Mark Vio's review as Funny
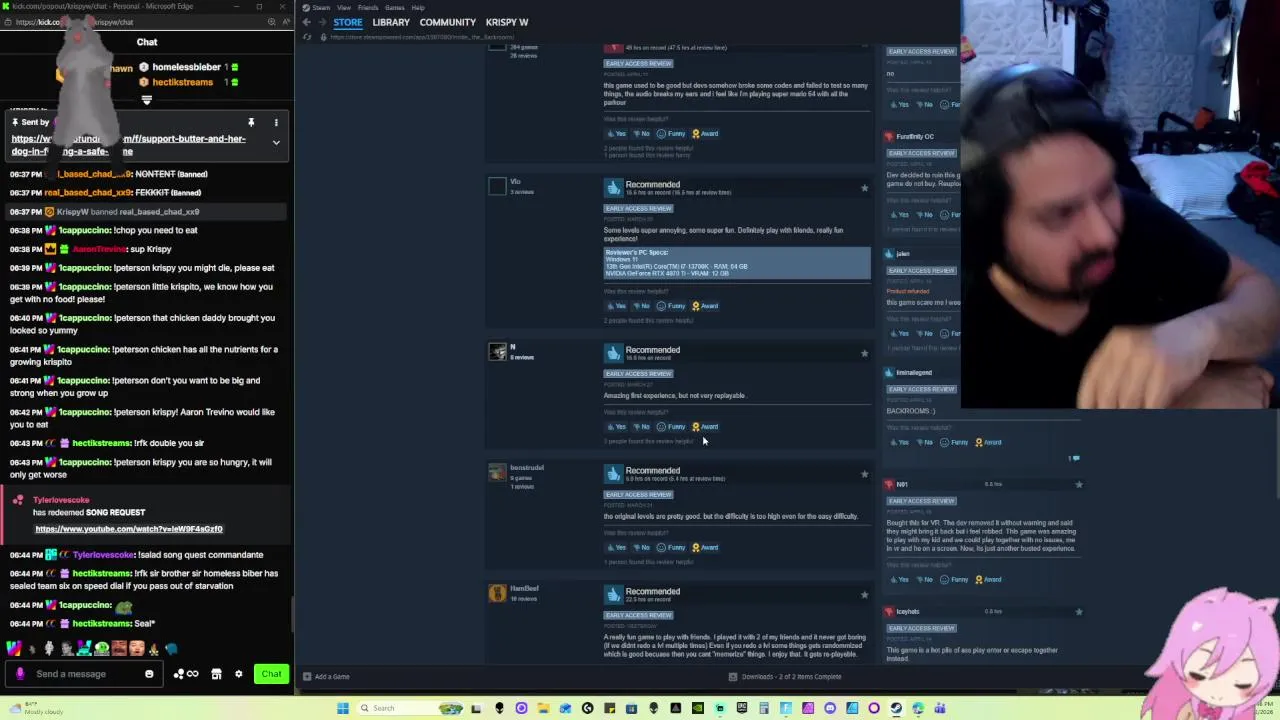 click(671, 306)
